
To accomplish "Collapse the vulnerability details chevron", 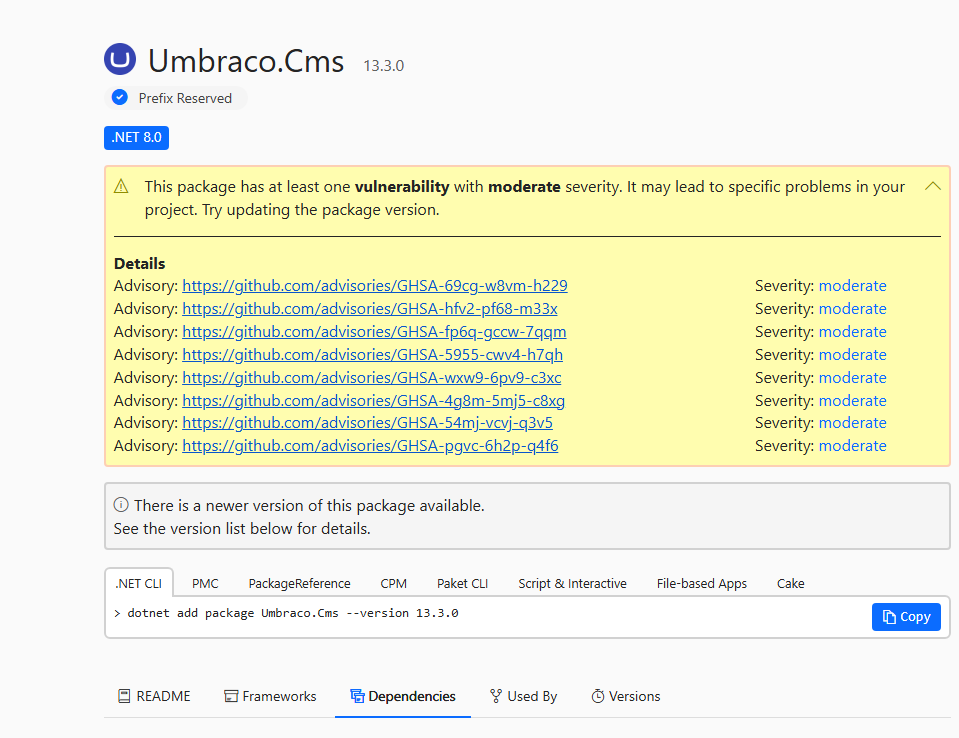I will (932, 186).
